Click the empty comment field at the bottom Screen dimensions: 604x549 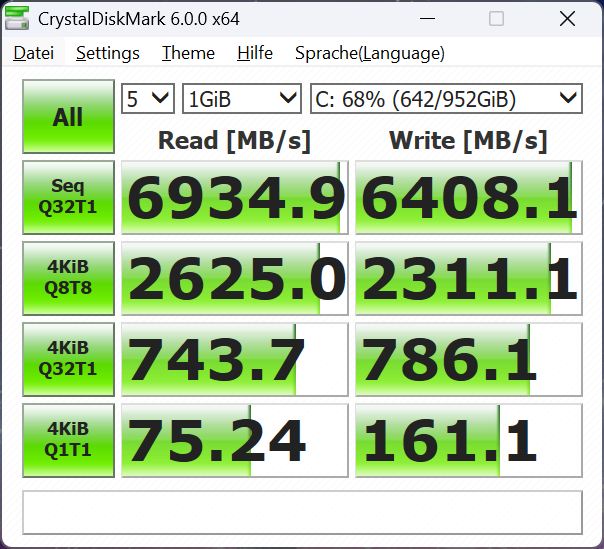302,512
